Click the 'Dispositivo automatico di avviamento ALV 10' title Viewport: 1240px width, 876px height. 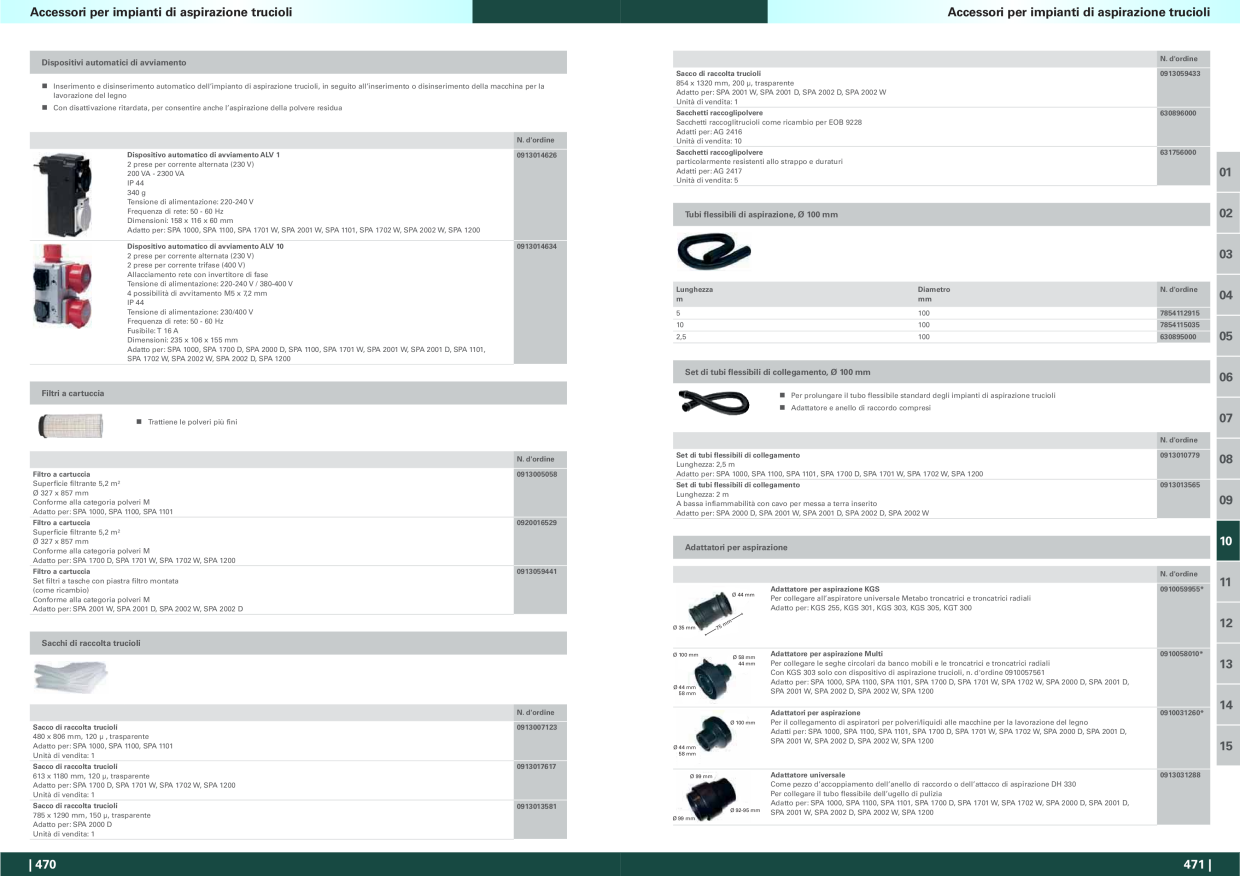(x=205, y=245)
